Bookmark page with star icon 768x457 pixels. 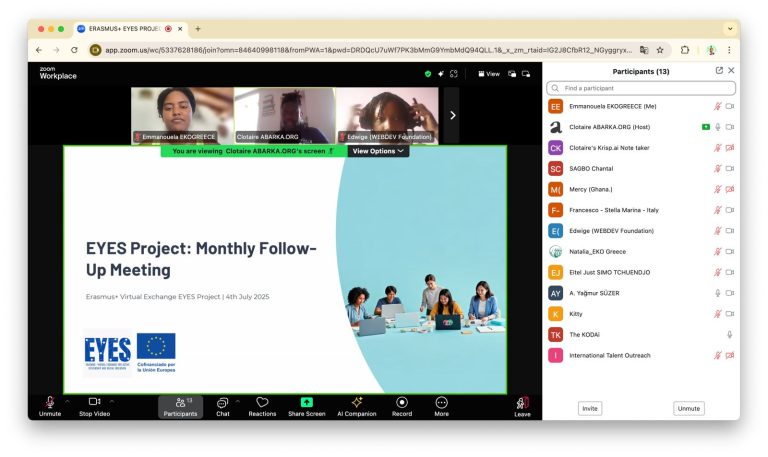660,50
